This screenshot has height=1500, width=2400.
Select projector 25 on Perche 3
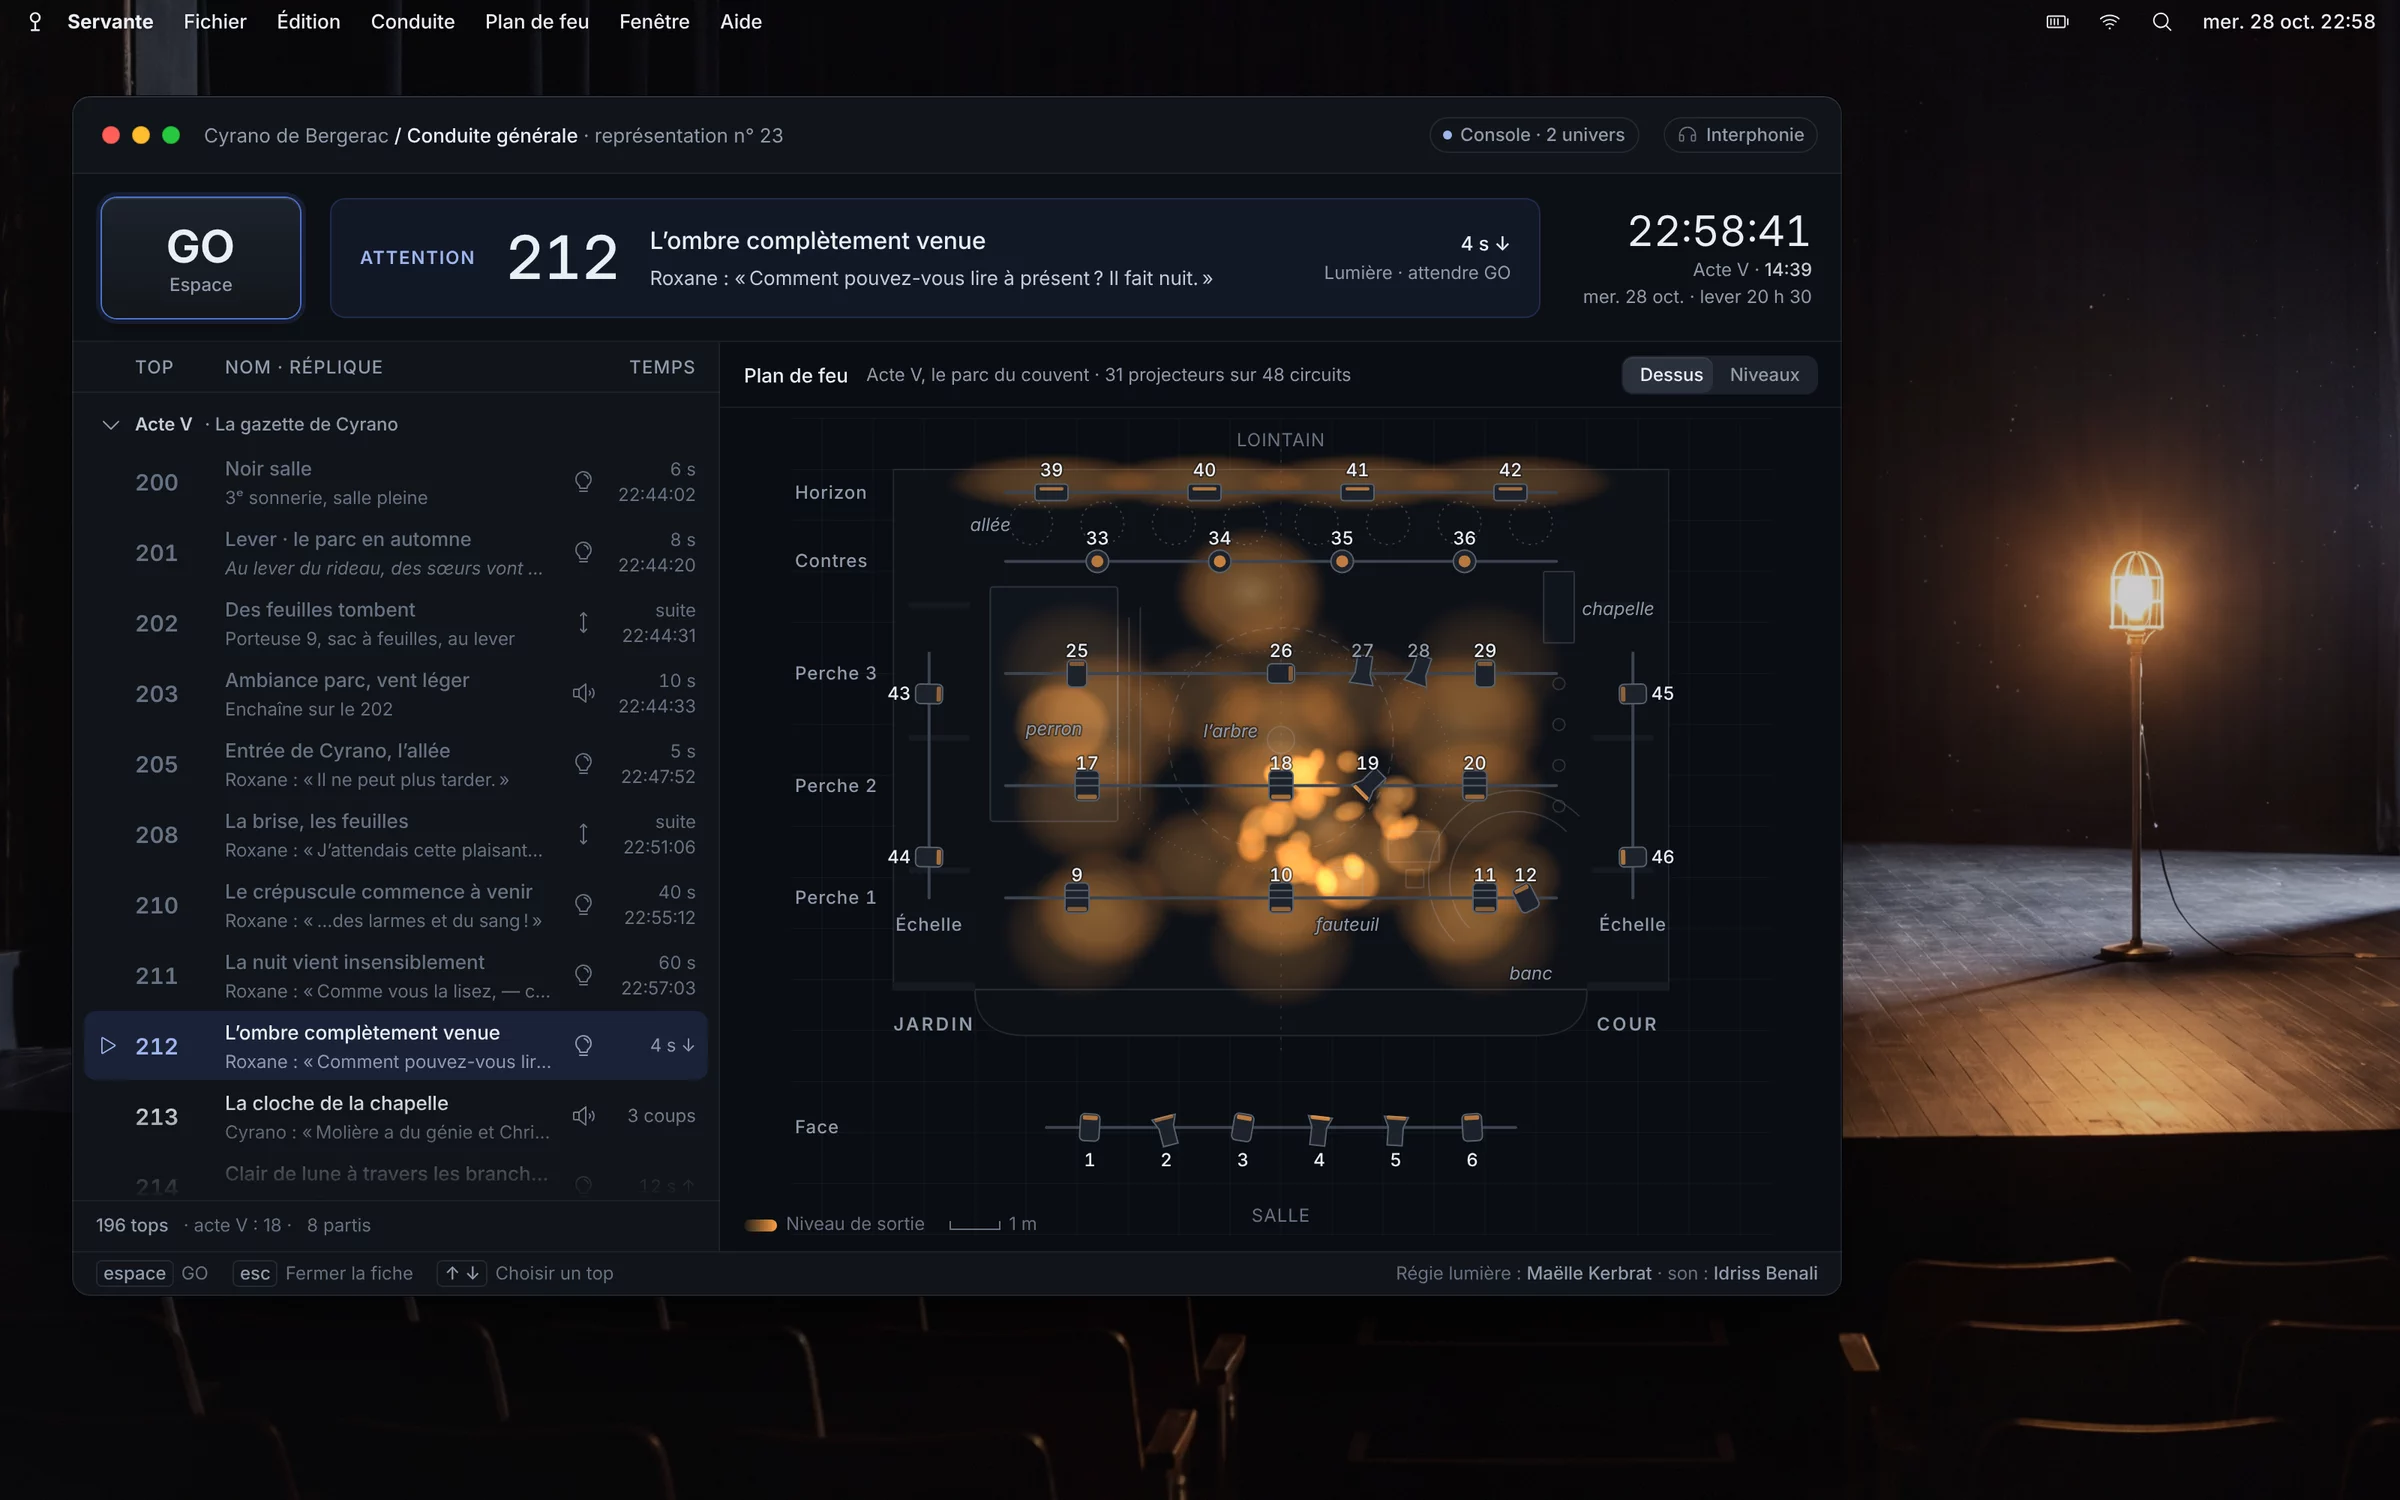tap(1076, 674)
